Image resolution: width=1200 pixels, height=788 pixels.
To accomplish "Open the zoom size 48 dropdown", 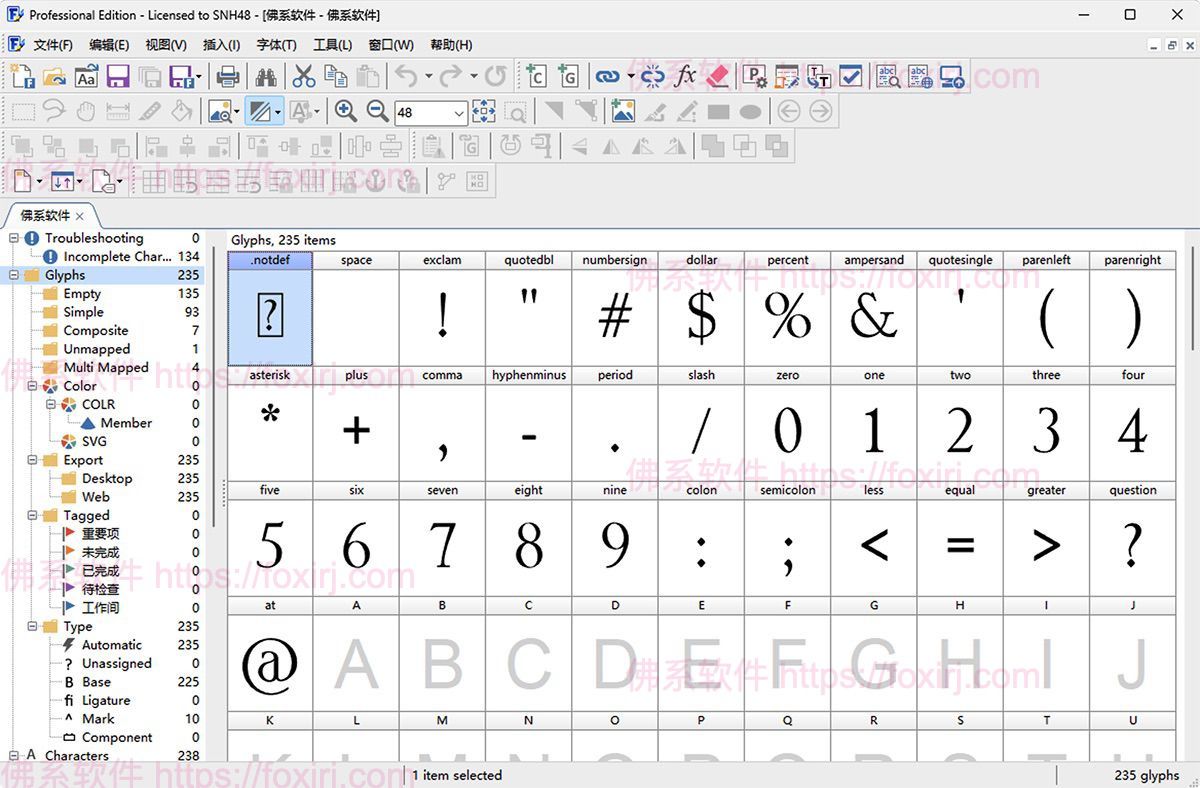I will point(459,113).
